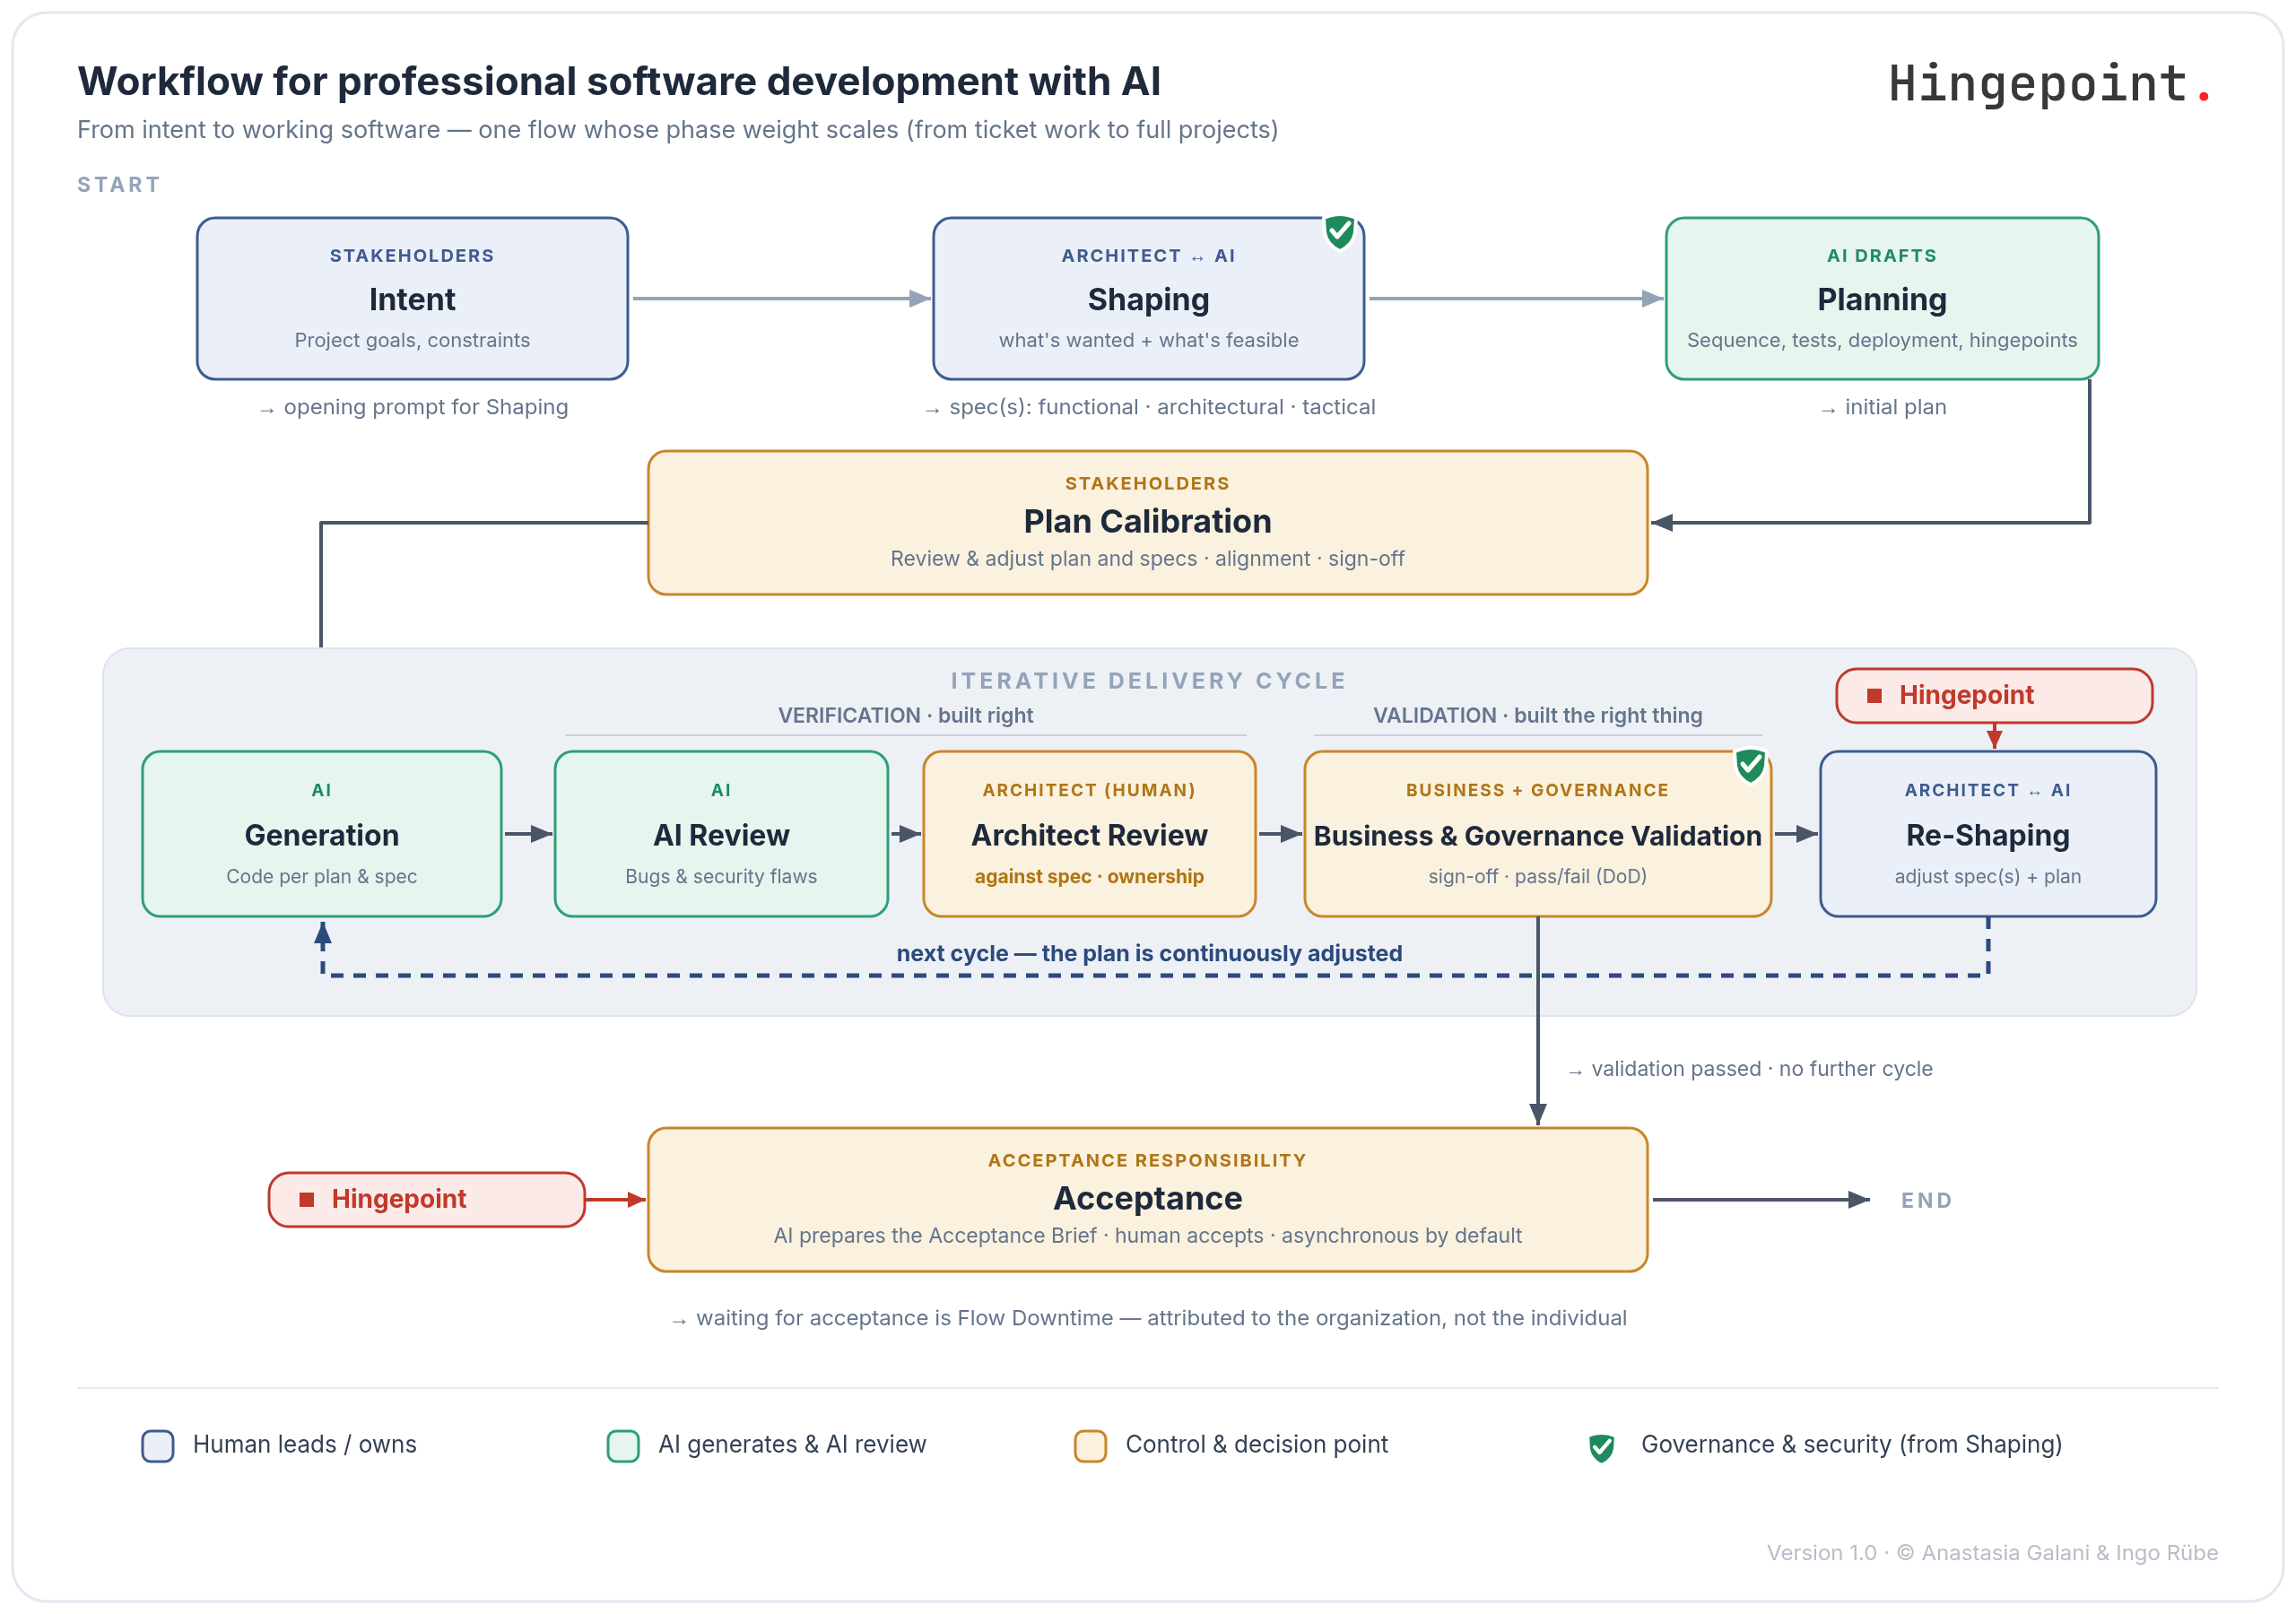Image resolution: width=2296 pixels, height=1614 pixels.
Task: Click the red square in the upper Hingepoint badge
Action: tap(1874, 696)
